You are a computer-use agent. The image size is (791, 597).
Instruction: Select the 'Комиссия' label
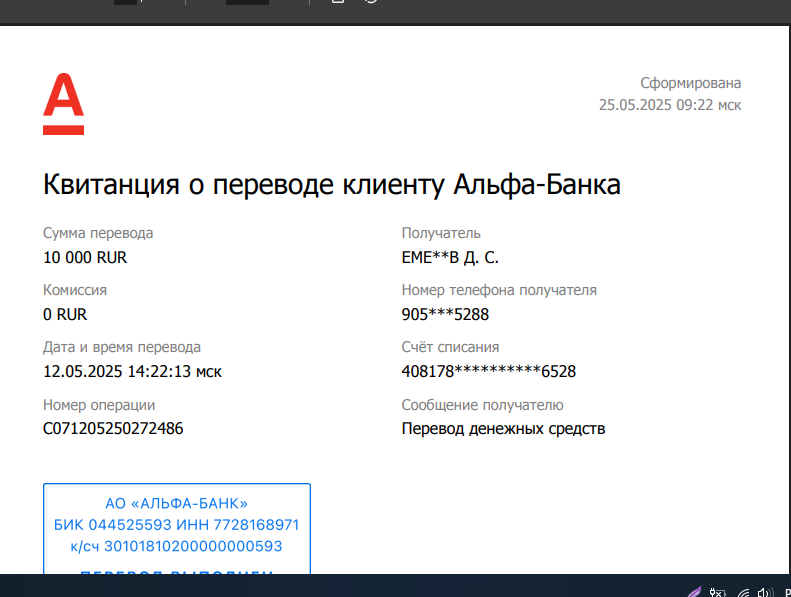pyautogui.click(x=75, y=290)
